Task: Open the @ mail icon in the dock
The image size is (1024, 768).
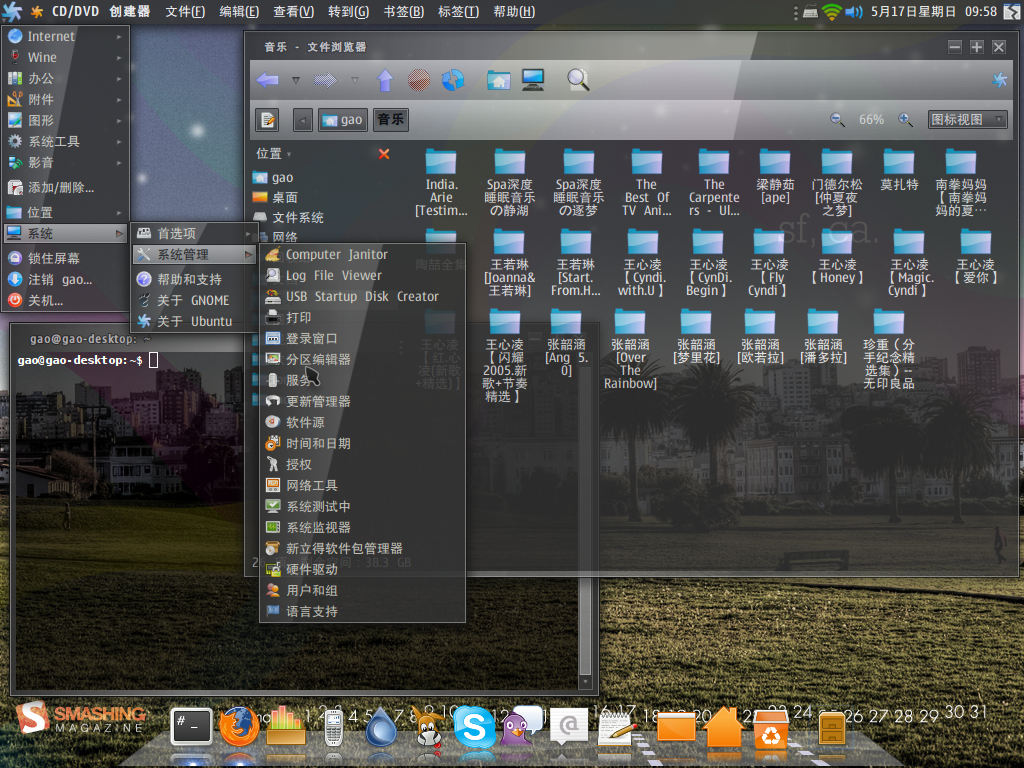Action: point(569,726)
